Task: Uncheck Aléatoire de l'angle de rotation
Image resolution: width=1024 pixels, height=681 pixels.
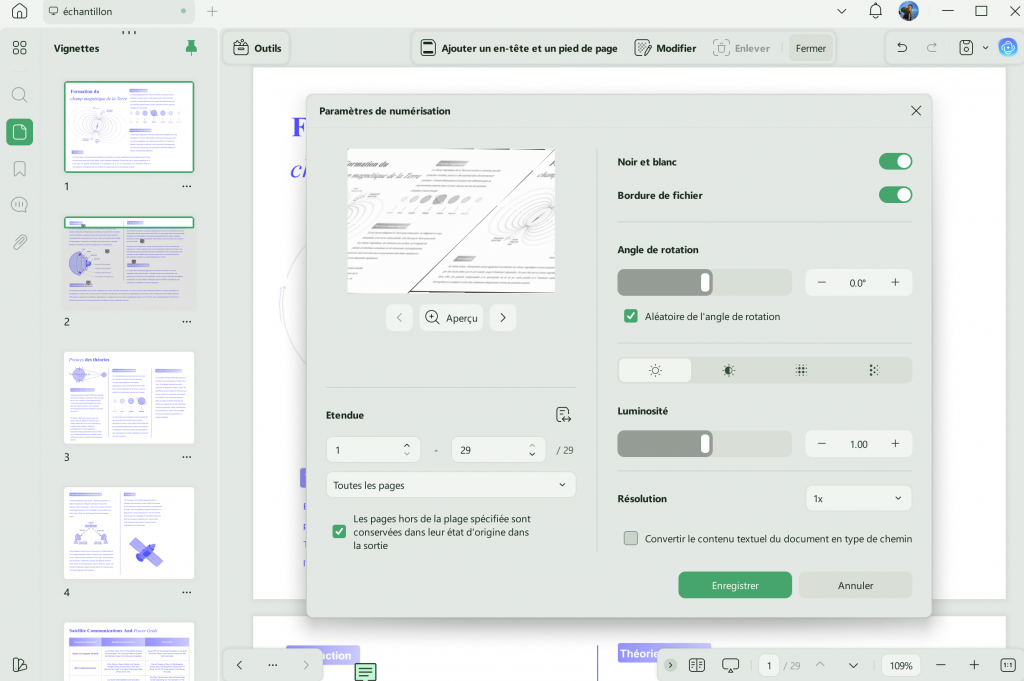Action: (630, 316)
